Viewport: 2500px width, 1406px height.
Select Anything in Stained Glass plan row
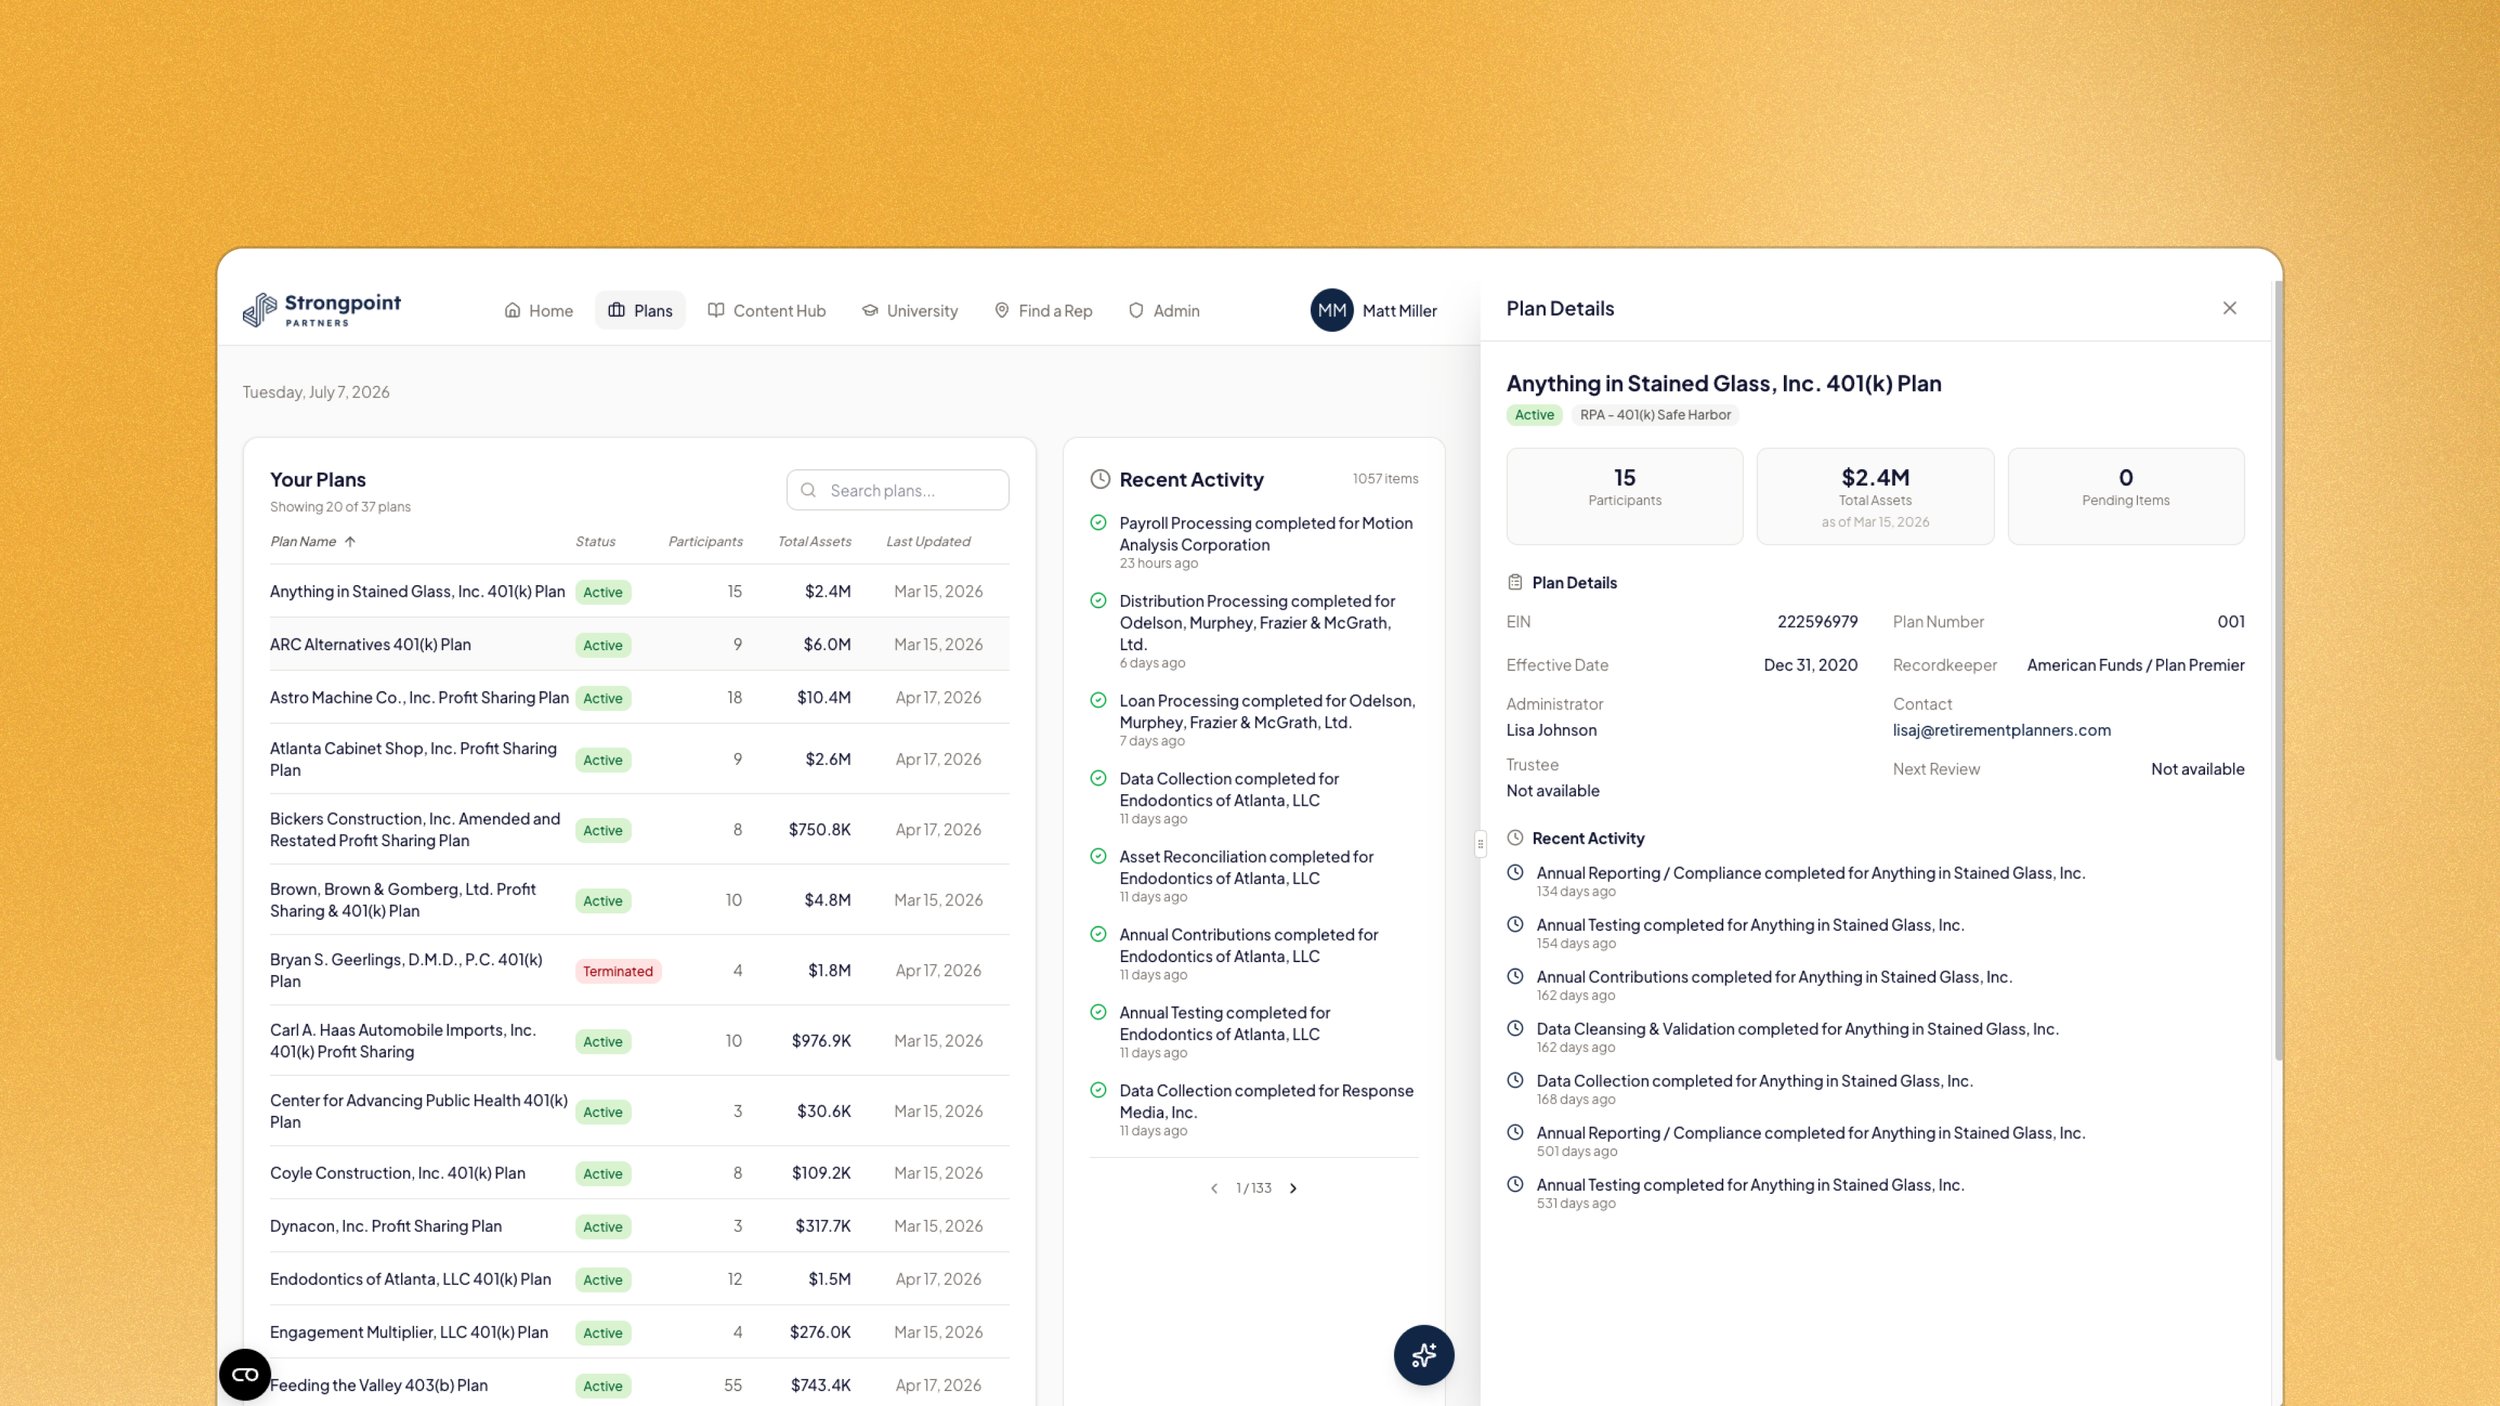tap(639, 591)
